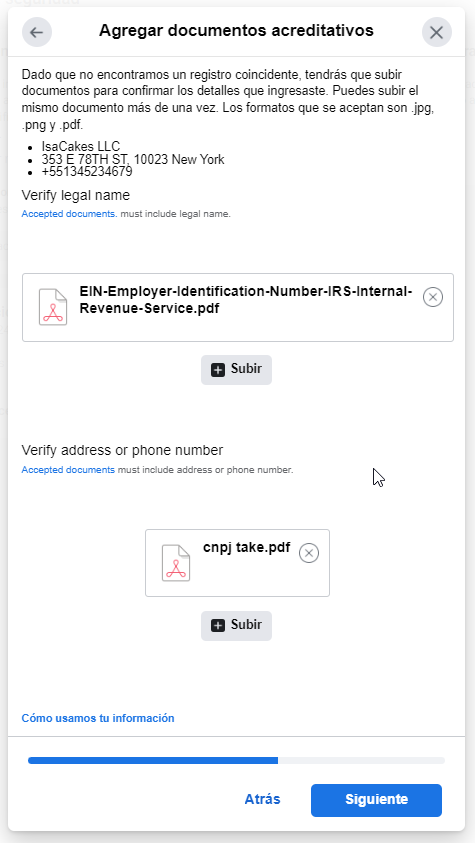
Task: Click the Verify legal name heading
Action: (x=76, y=195)
